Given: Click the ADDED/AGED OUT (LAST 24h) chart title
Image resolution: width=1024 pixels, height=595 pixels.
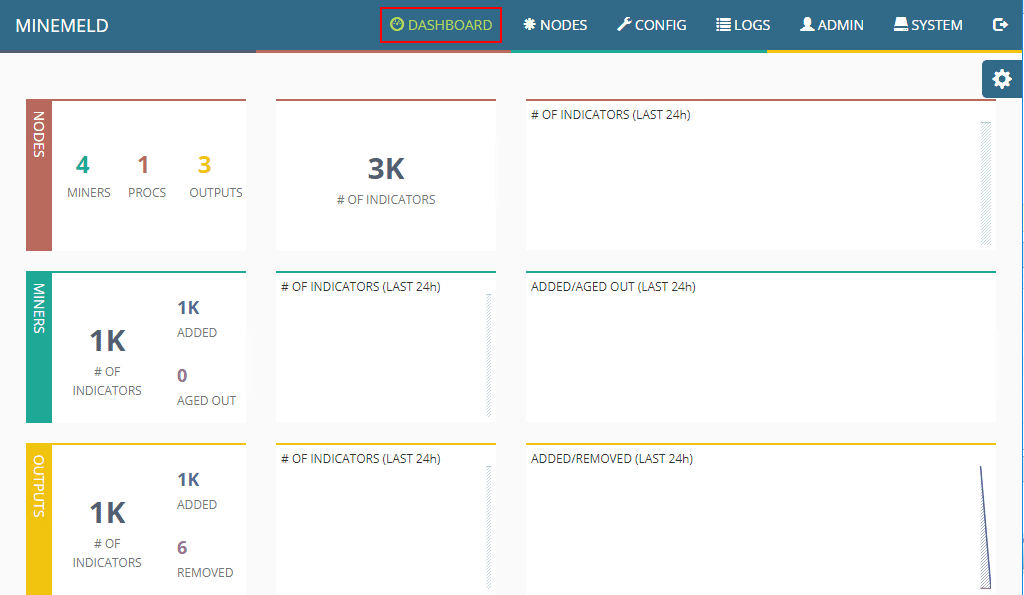Looking at the screenshot, I should [613, 287].
